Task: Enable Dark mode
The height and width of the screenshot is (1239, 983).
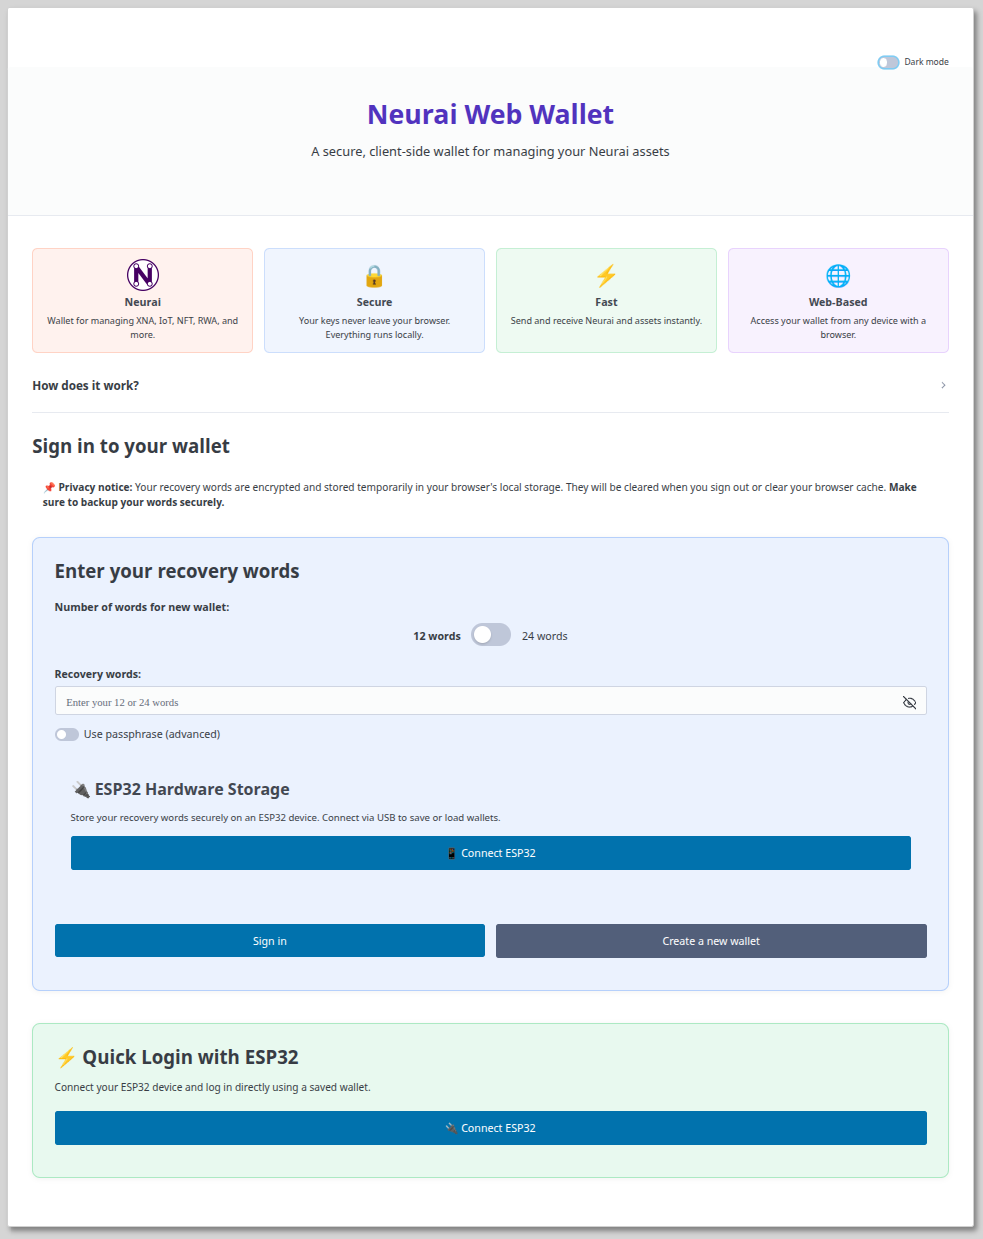Action: click(x=888, y=61)
